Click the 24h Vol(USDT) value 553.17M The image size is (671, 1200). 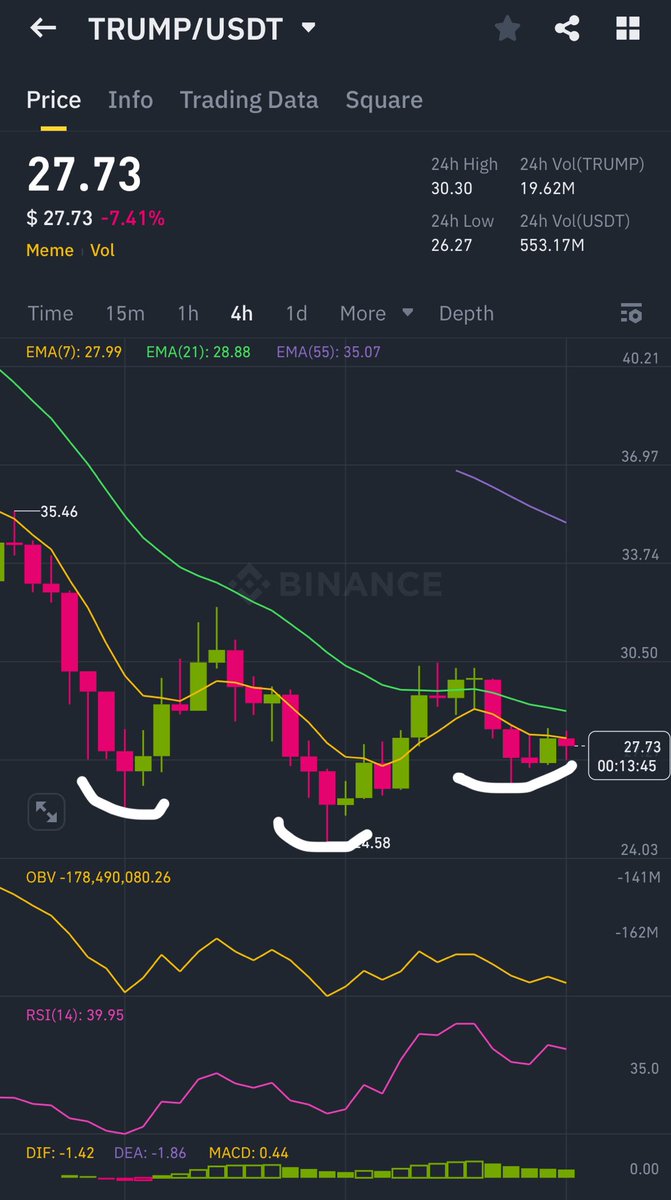point(552,244)
